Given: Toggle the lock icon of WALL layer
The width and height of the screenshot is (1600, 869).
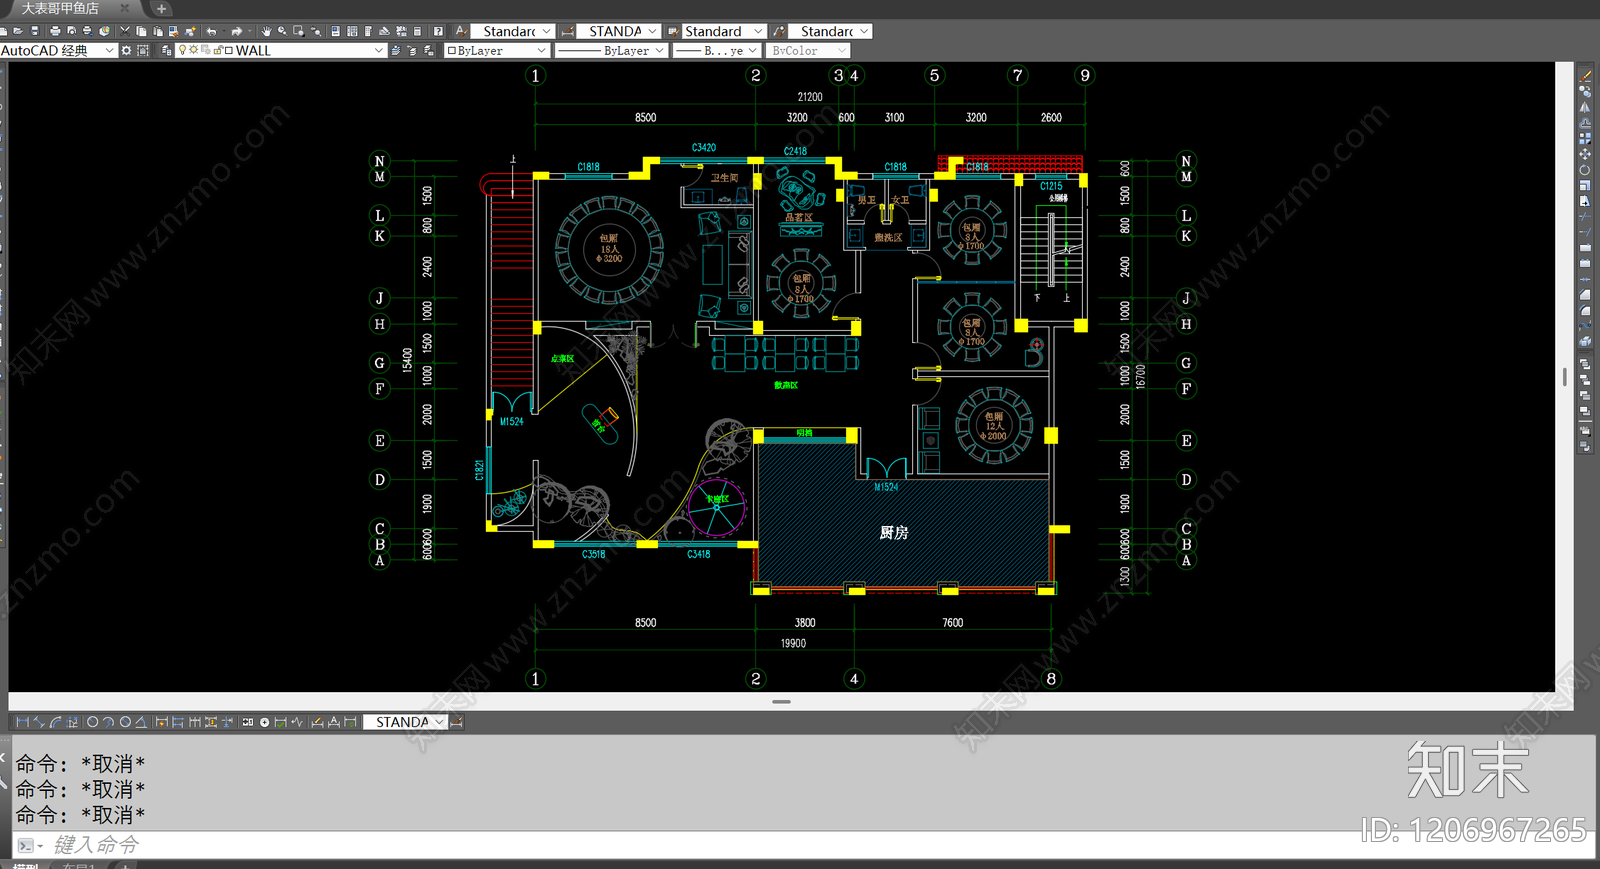Looking at the screenshot, I should pyautogui.click(x=217, y=50).
